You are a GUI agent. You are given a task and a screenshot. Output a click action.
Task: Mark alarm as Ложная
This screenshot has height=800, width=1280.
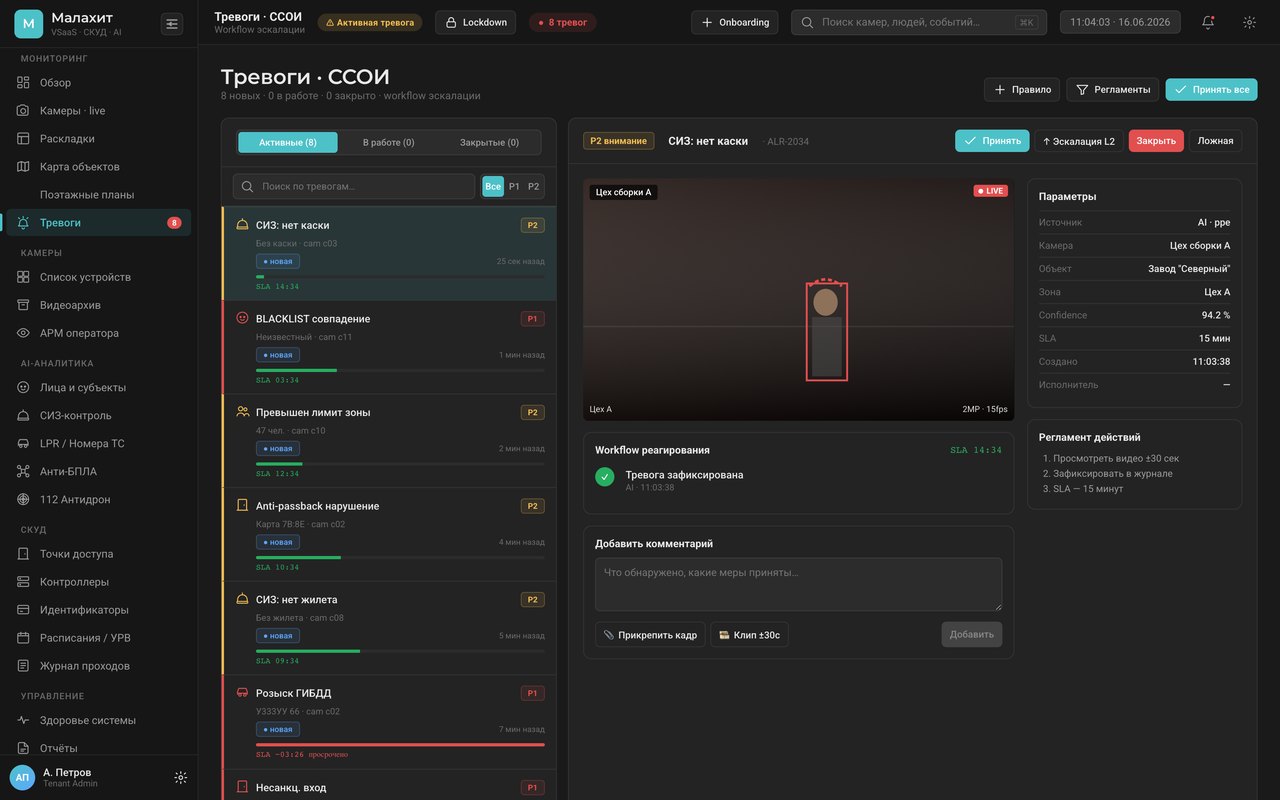pyautogui.click(x=1215, y=141)
